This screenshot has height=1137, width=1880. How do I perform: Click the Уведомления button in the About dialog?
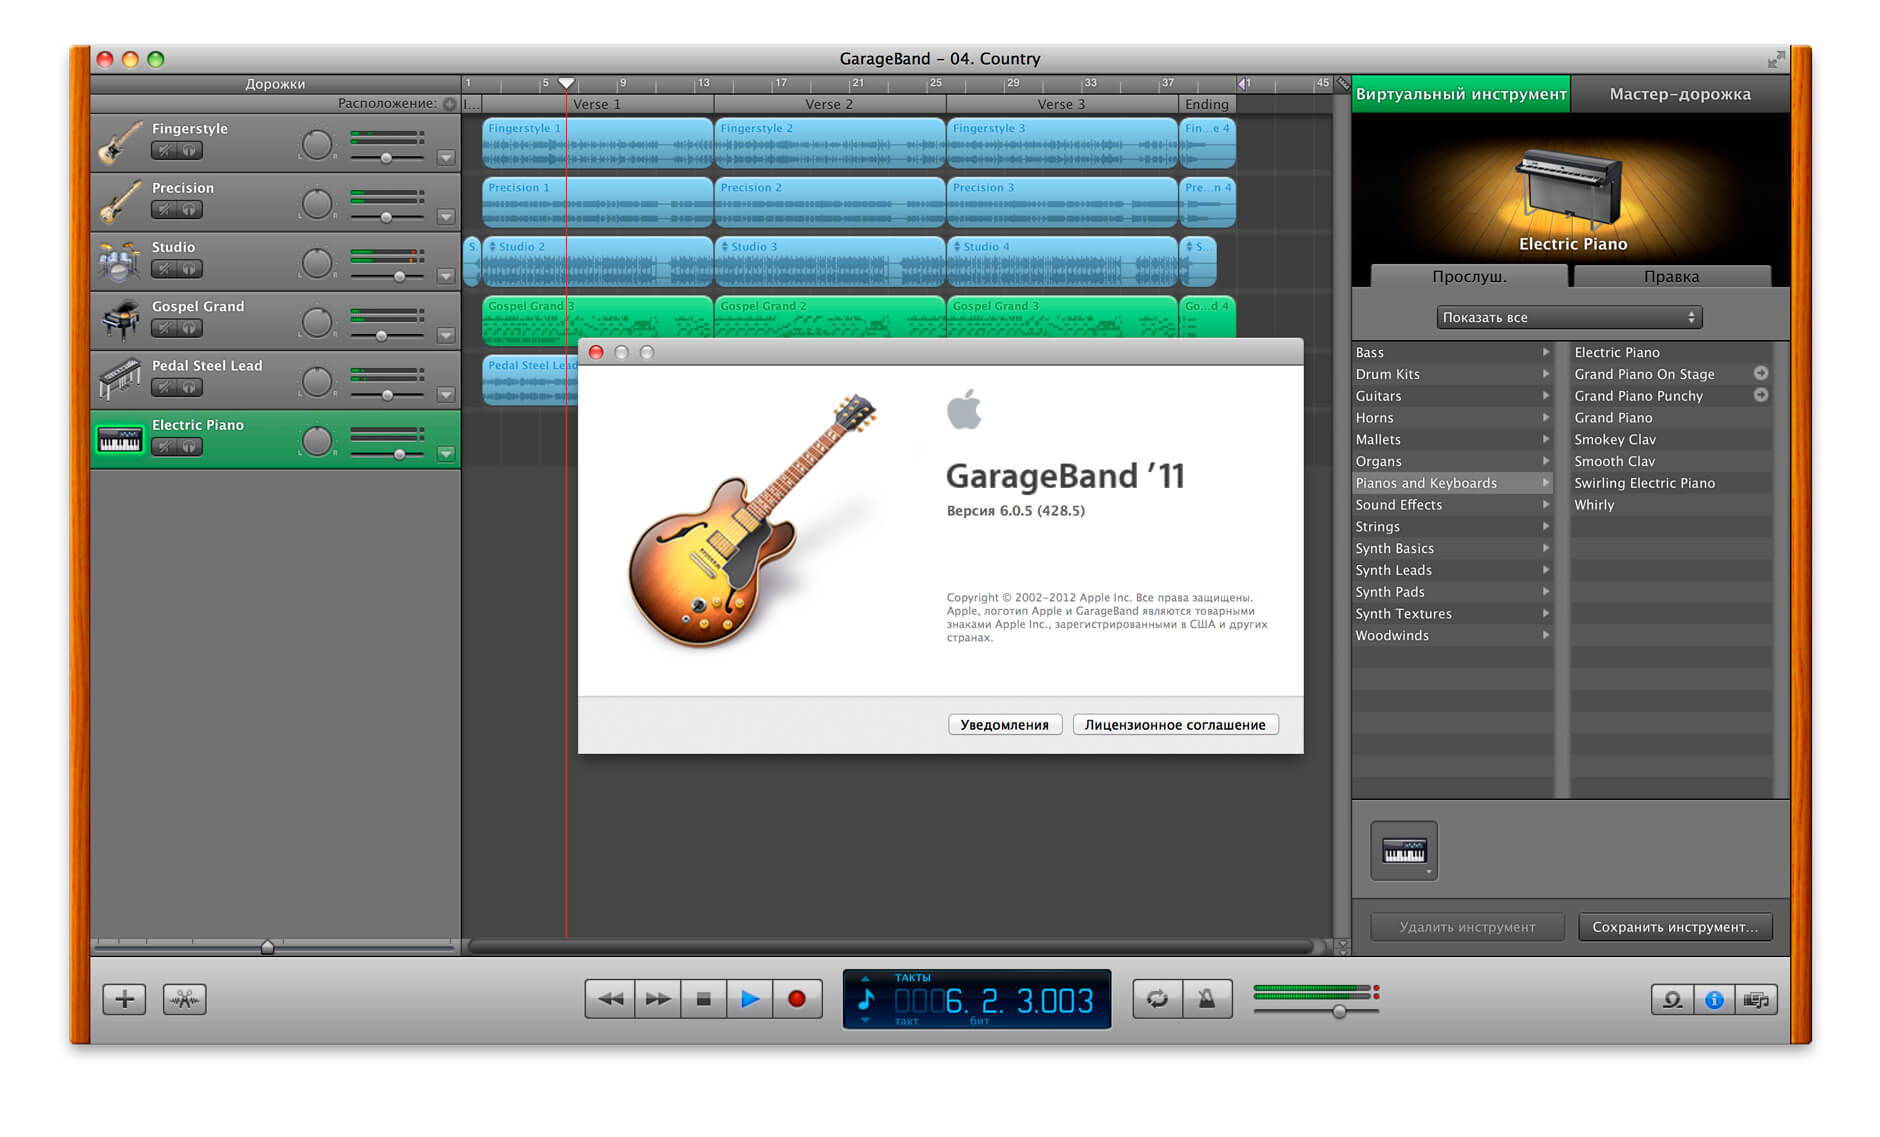coord(1004,725)
